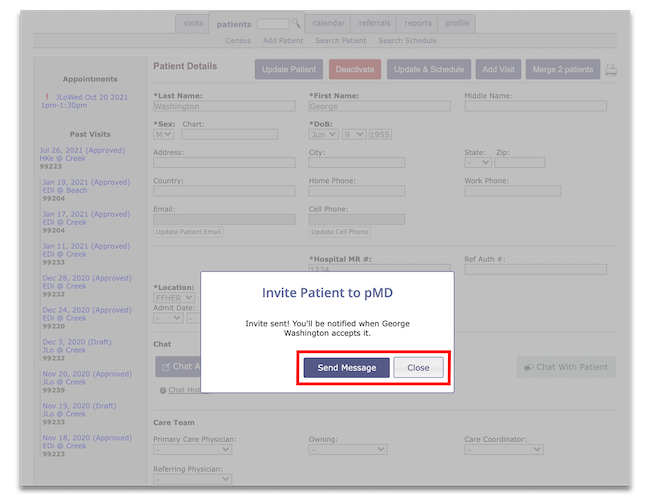Click the patient search box in tab
Viewport: 650px width, 497px height.
pyautogui.click(x=273, y=24)
